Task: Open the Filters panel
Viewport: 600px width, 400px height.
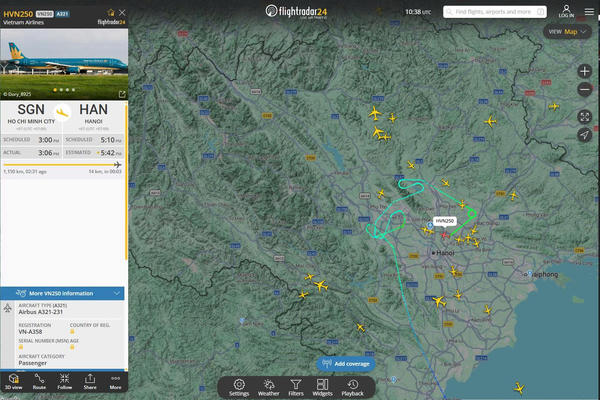Action: click(x=296, y=387)
